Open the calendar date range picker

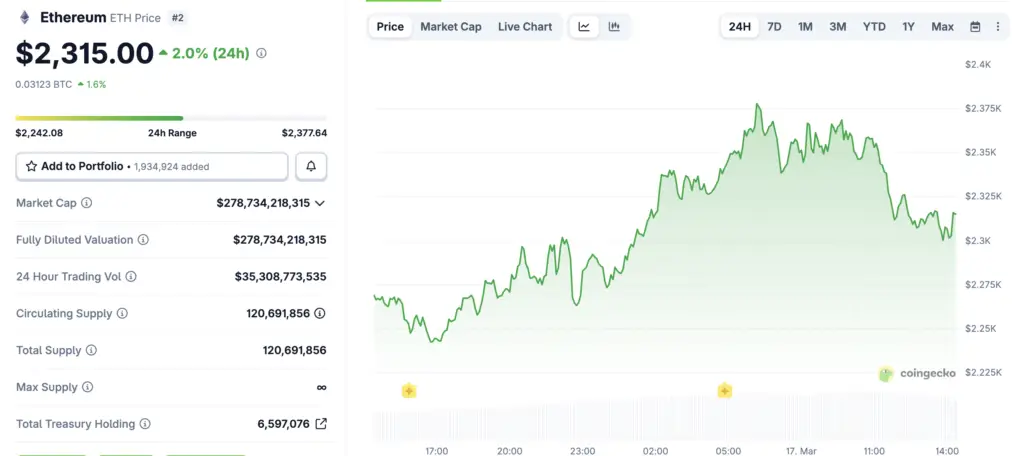[x=975, y=27]
